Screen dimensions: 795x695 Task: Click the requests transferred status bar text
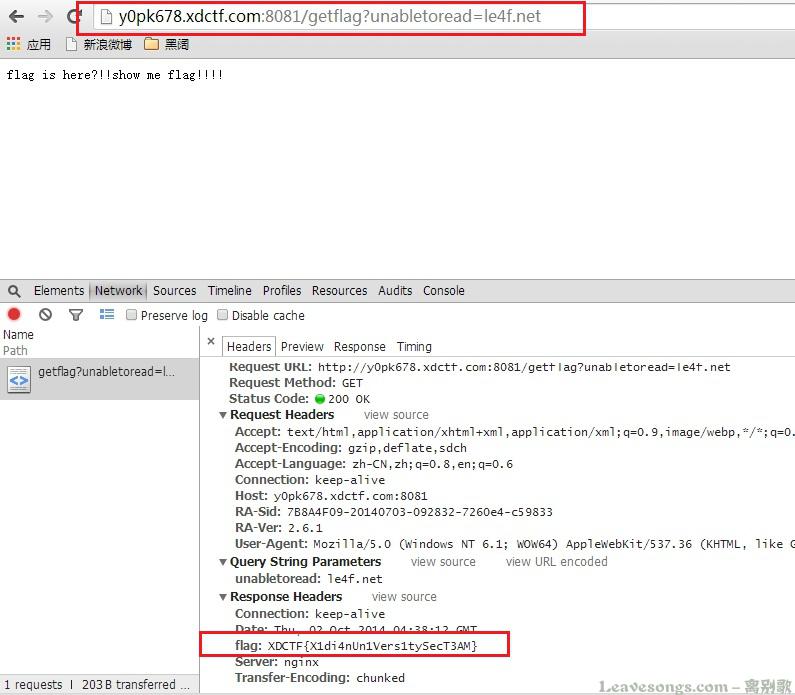pyautogui.click(x=97, y=684)
